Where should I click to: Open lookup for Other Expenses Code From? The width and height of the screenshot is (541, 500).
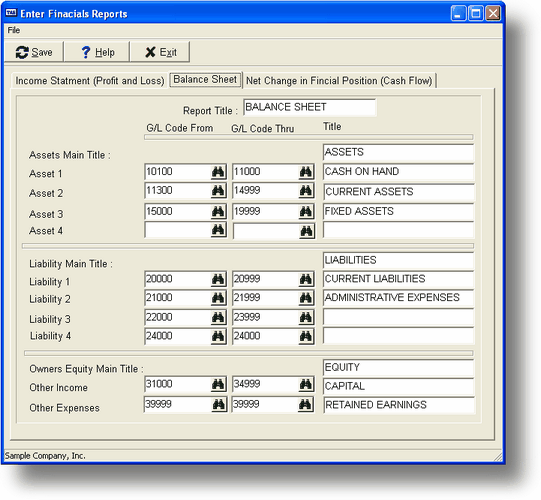pyautogui.click(x=218, y=404)
